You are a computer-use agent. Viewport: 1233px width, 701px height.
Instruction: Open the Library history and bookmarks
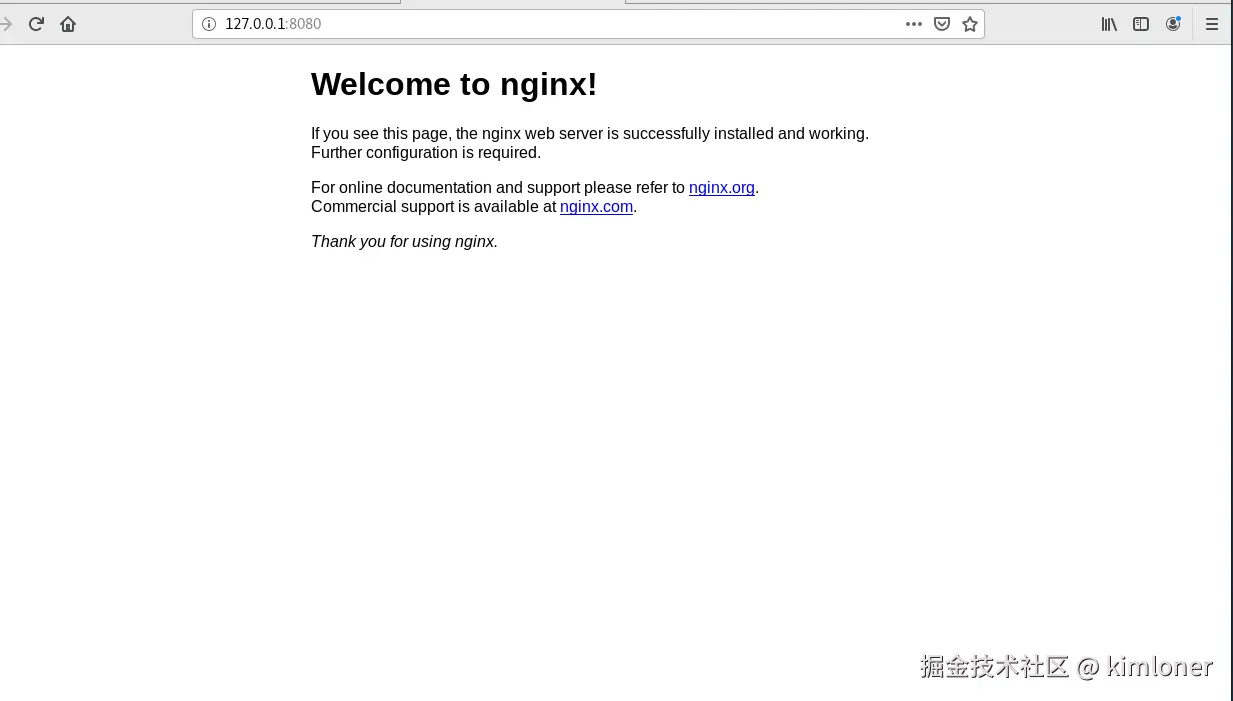(x=1109, y=24)
